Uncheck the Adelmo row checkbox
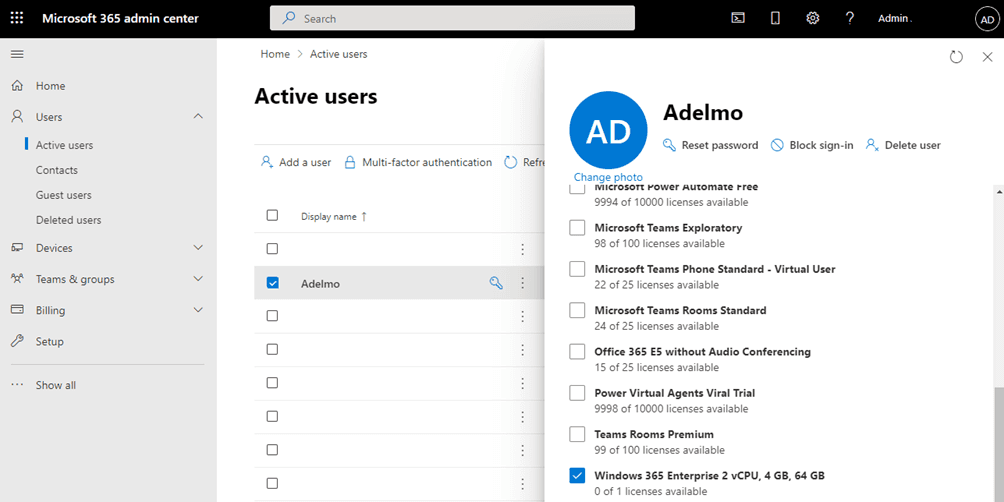Image resolution: width=1004 pixels, height=502 pixels. coord(272,282)
